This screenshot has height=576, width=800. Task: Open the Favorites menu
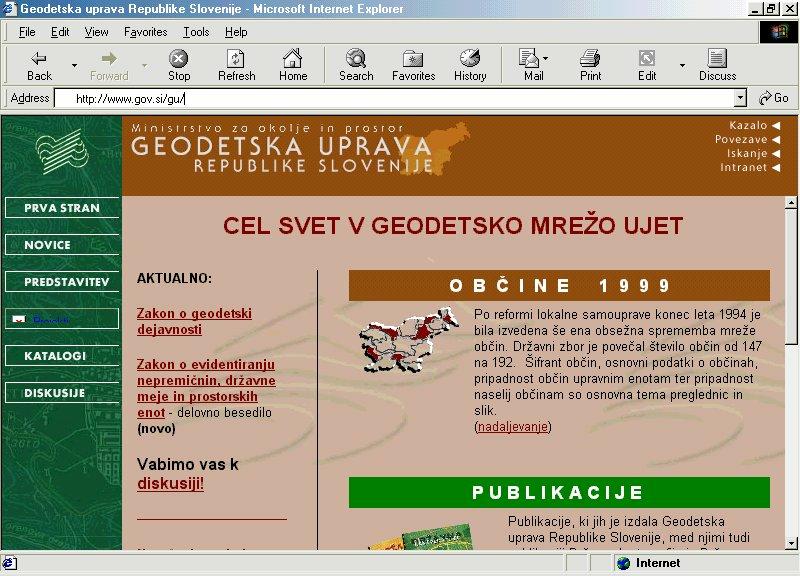click(x=145, y=32)
